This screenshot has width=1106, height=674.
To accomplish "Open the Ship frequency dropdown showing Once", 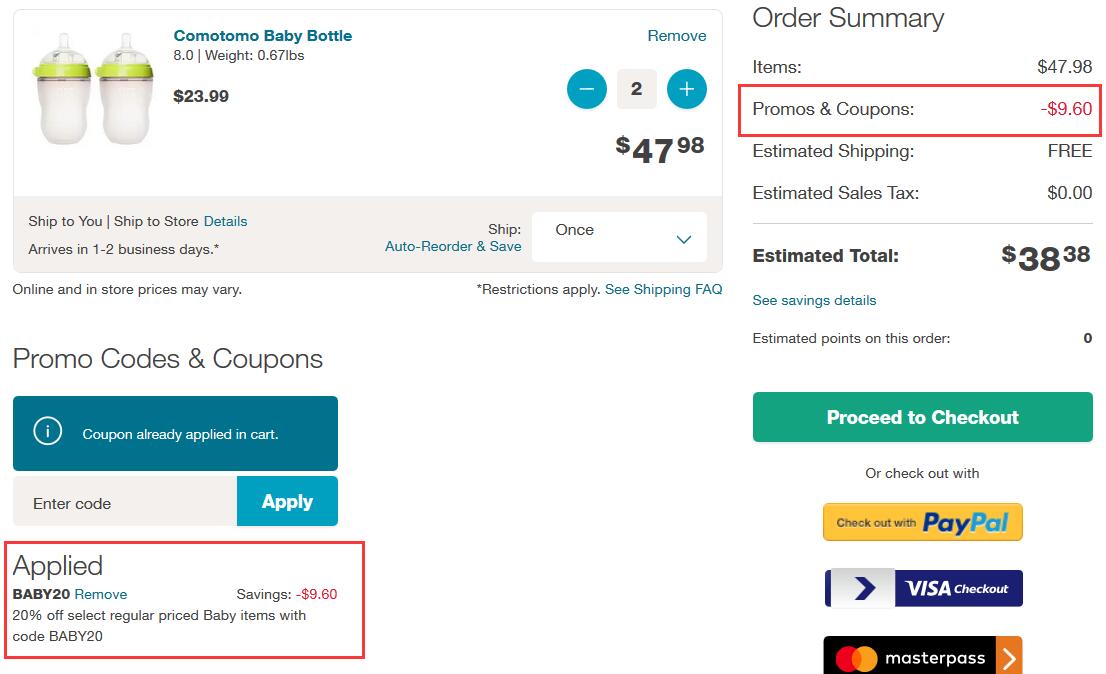I will 619,237.
